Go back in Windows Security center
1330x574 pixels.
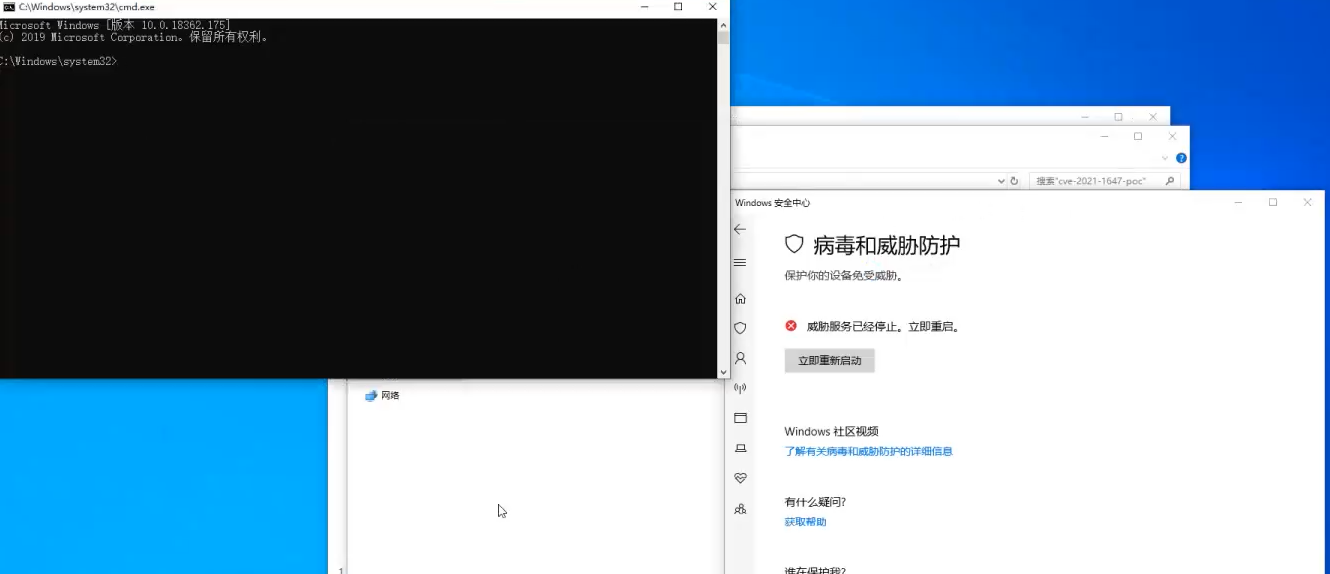(740, 229)
